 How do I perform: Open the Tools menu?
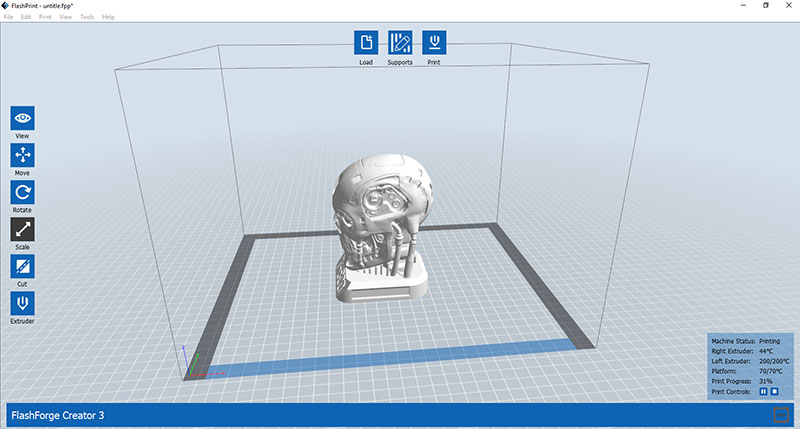(x=87, y=17)
